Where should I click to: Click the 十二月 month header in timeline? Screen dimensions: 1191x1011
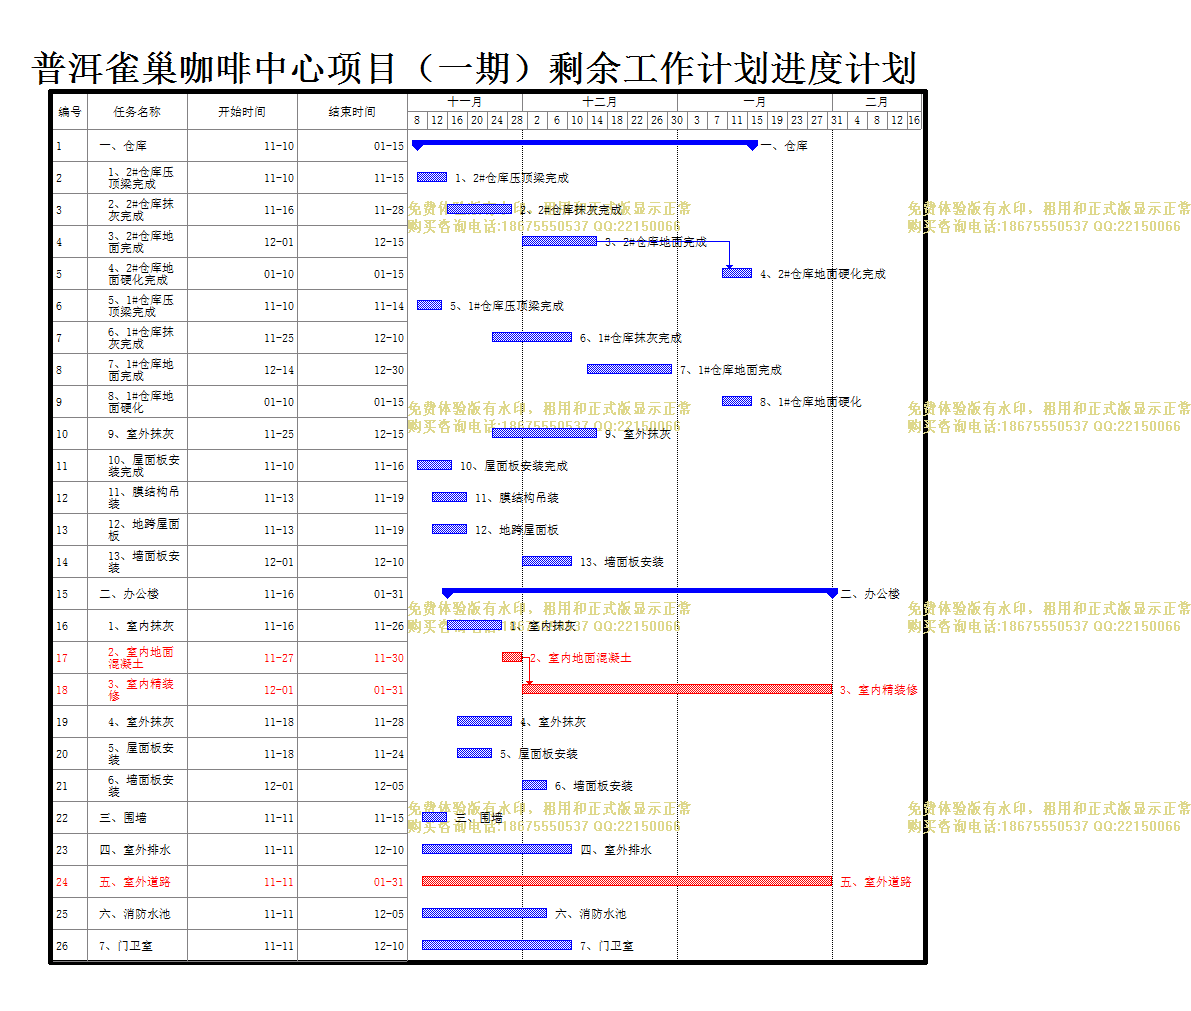(600, 102)
